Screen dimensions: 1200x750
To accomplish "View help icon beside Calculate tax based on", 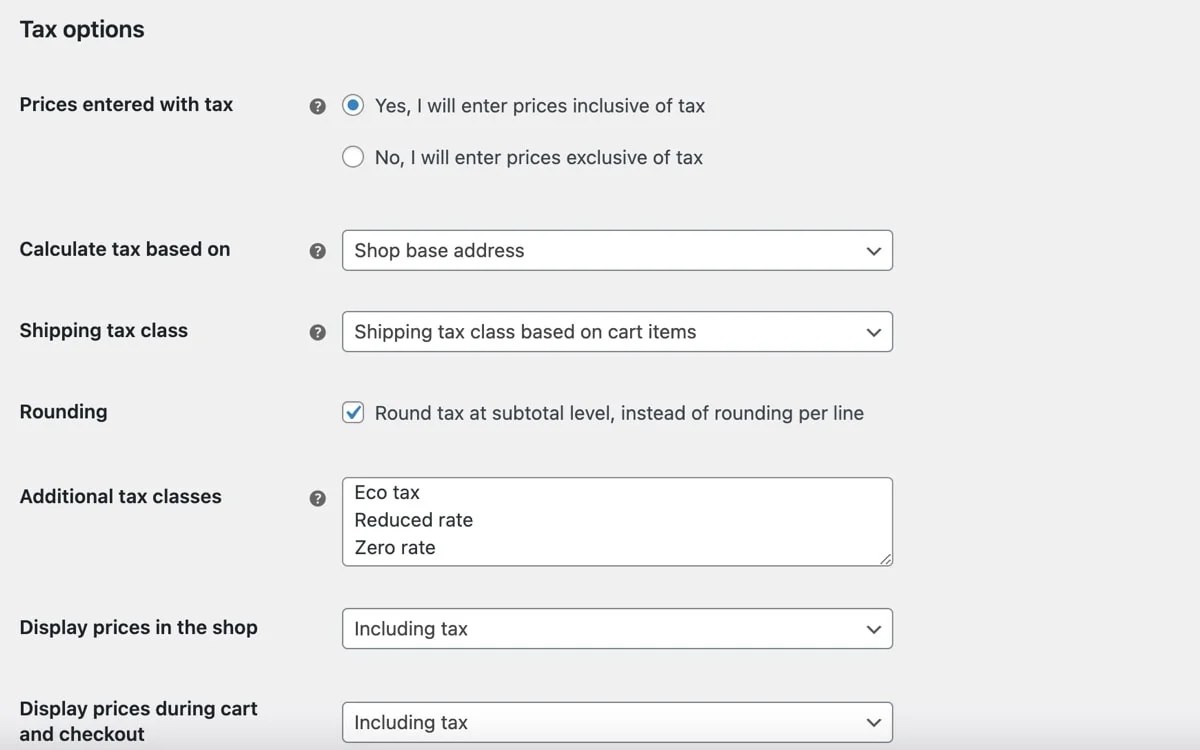I will (317, 250).
